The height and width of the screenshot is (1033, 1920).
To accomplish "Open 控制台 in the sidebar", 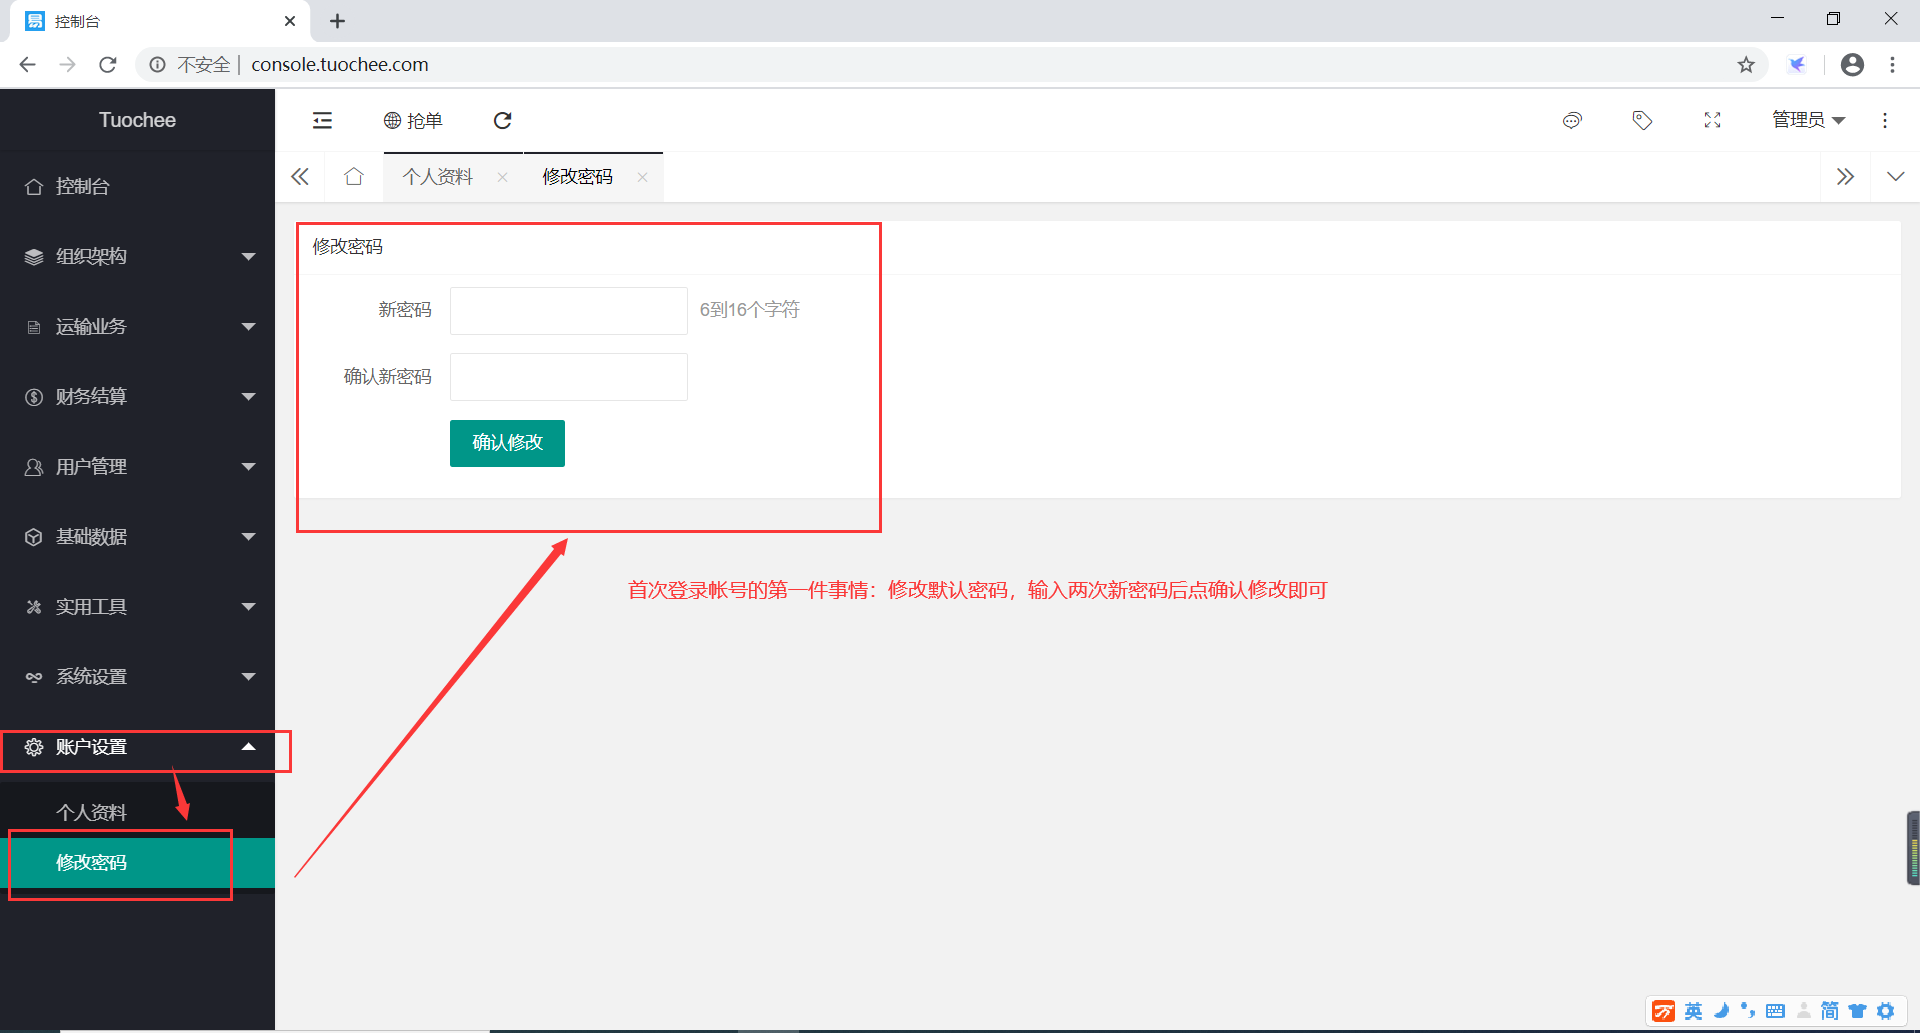I will click(137, 187).
